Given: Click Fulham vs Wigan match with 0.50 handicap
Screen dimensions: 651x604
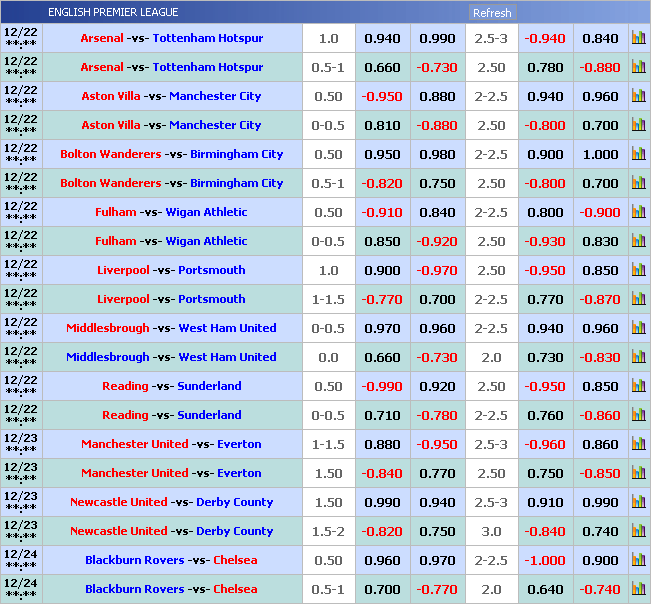Looking at the screenshot, I should tap(171, 213).
